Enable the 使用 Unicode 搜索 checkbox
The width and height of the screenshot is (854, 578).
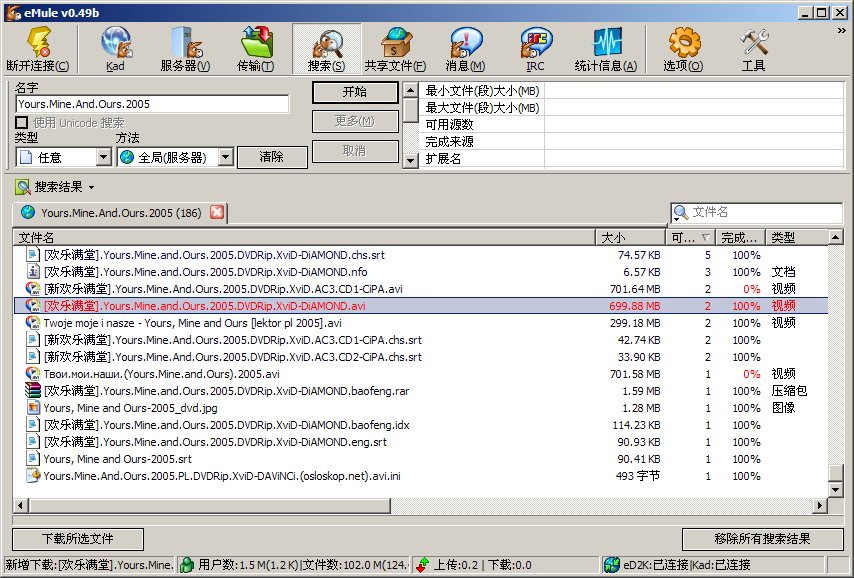point(22,121)
